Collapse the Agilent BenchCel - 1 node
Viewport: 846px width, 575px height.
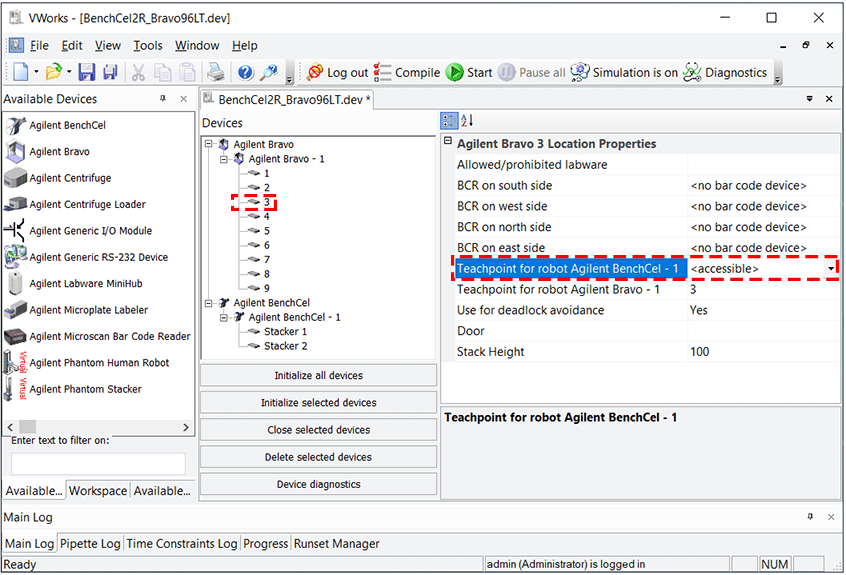224,317
